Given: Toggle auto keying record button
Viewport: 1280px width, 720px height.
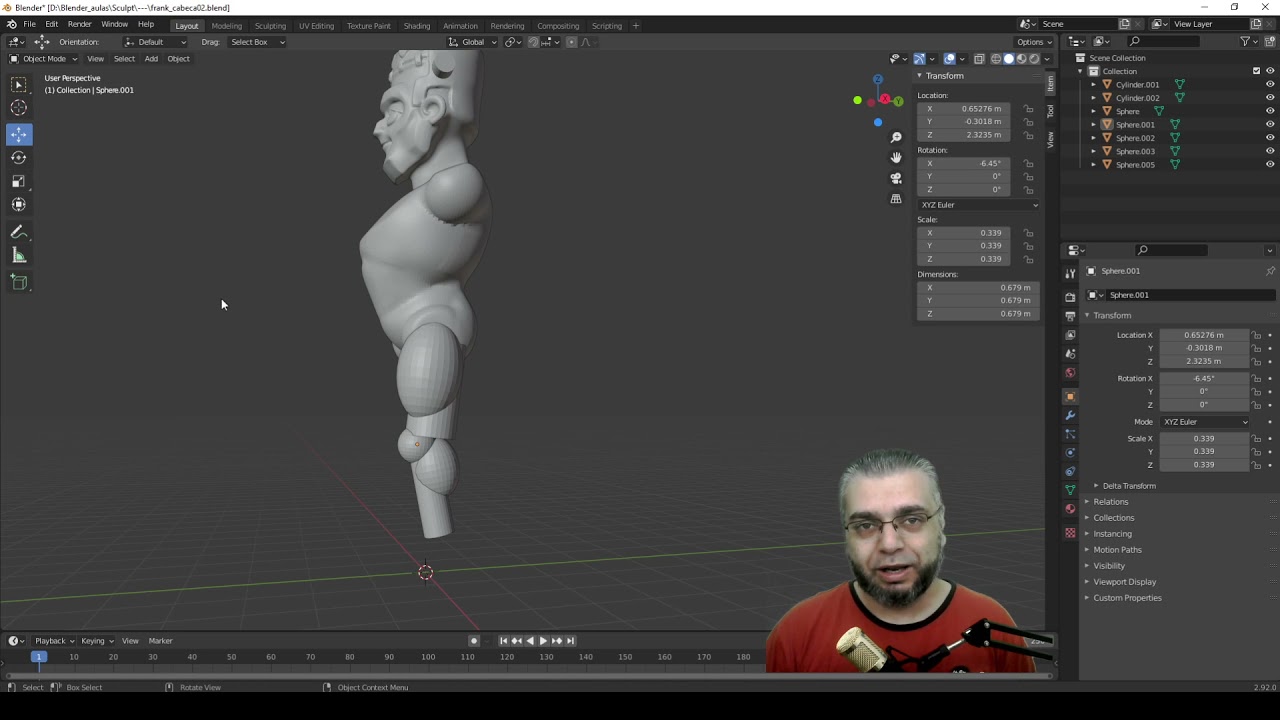Looking at the screenshot, I should click(474, 641).
